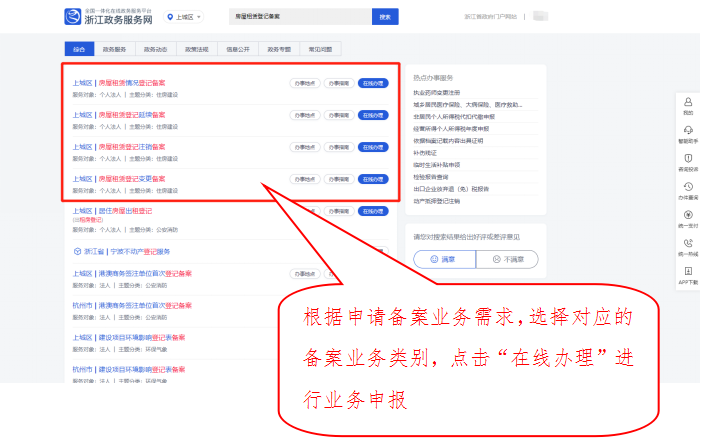Open the 办件查询 clock-history icon
Image resolution: width=701 pixels, height=438 pixels.
pyautogui.click(x=688, y=186)
